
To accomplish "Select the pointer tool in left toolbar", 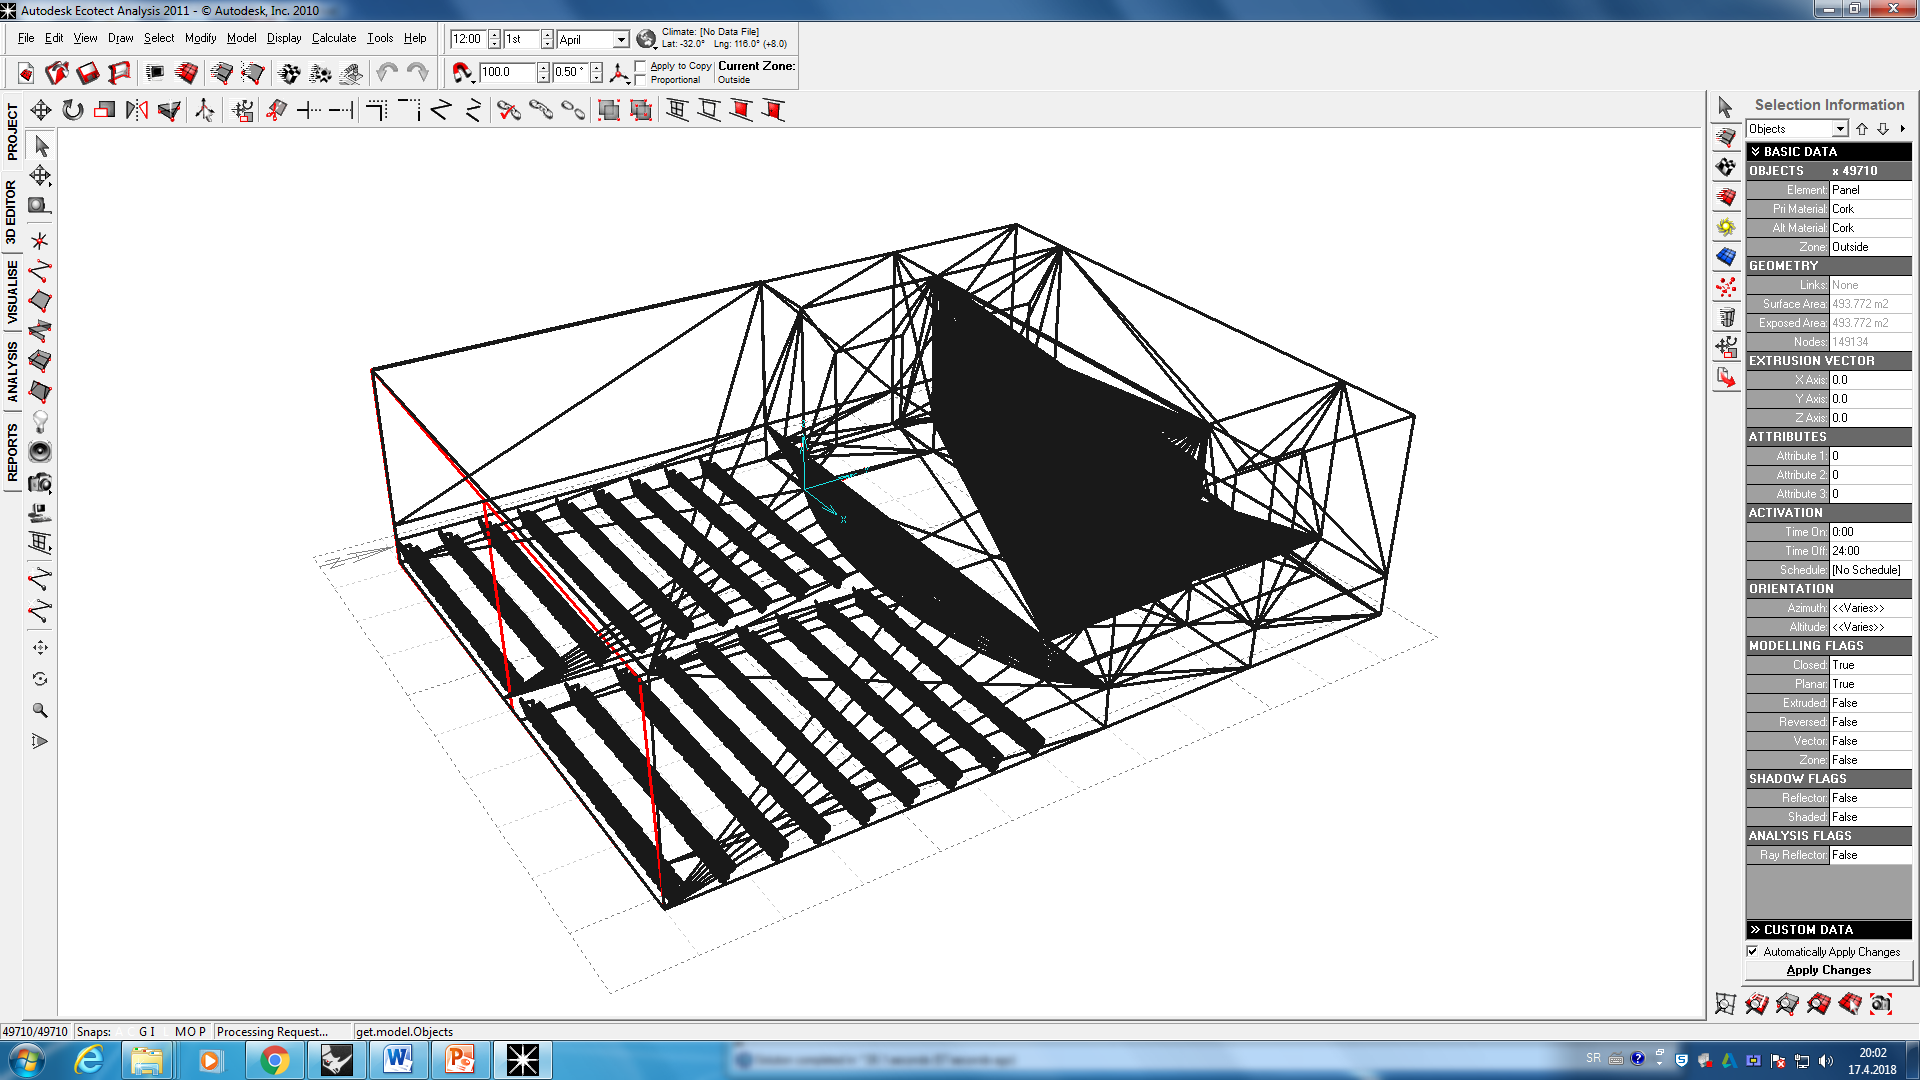I will coord(41,146).
